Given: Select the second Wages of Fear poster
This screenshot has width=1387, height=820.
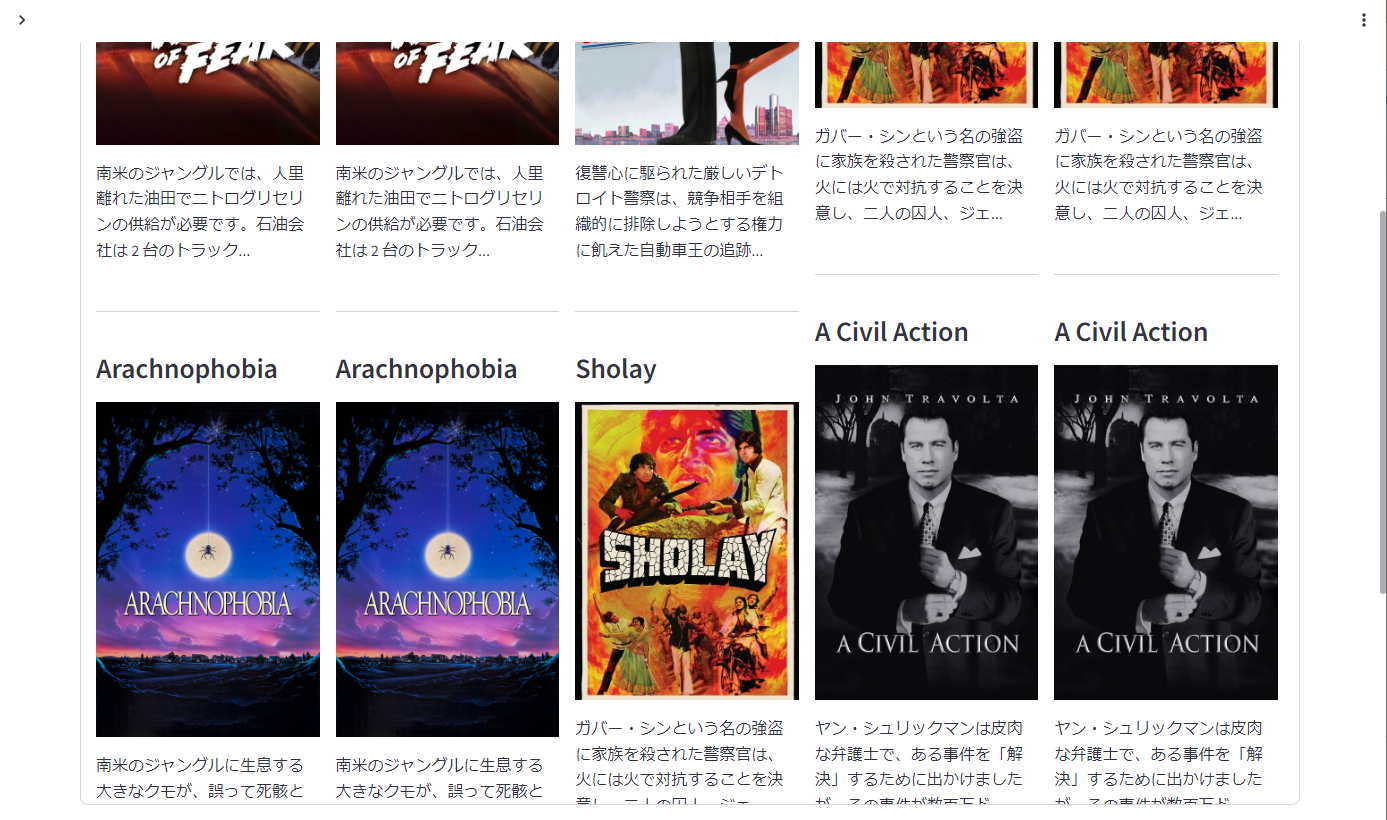Looking at the screenshot, I should (447, 93).
